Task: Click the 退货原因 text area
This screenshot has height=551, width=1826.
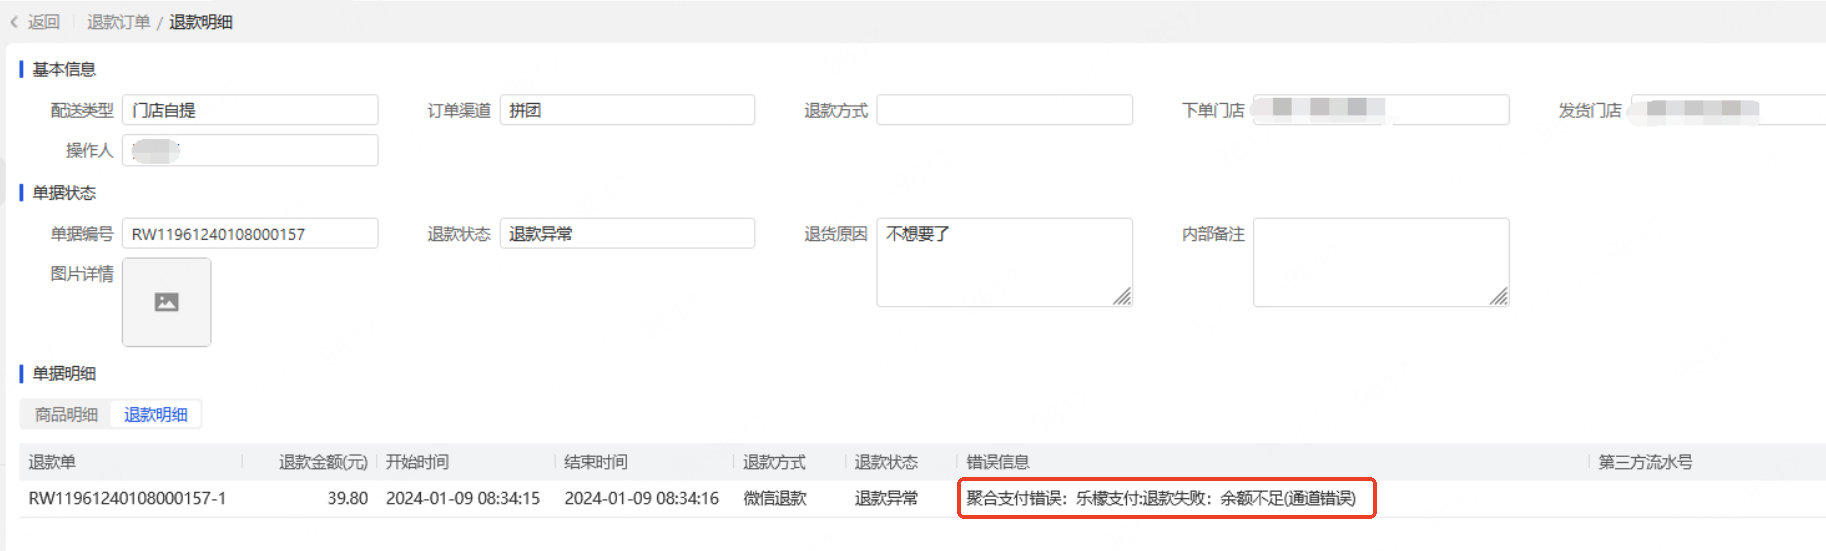Action: pos(1004,262)
